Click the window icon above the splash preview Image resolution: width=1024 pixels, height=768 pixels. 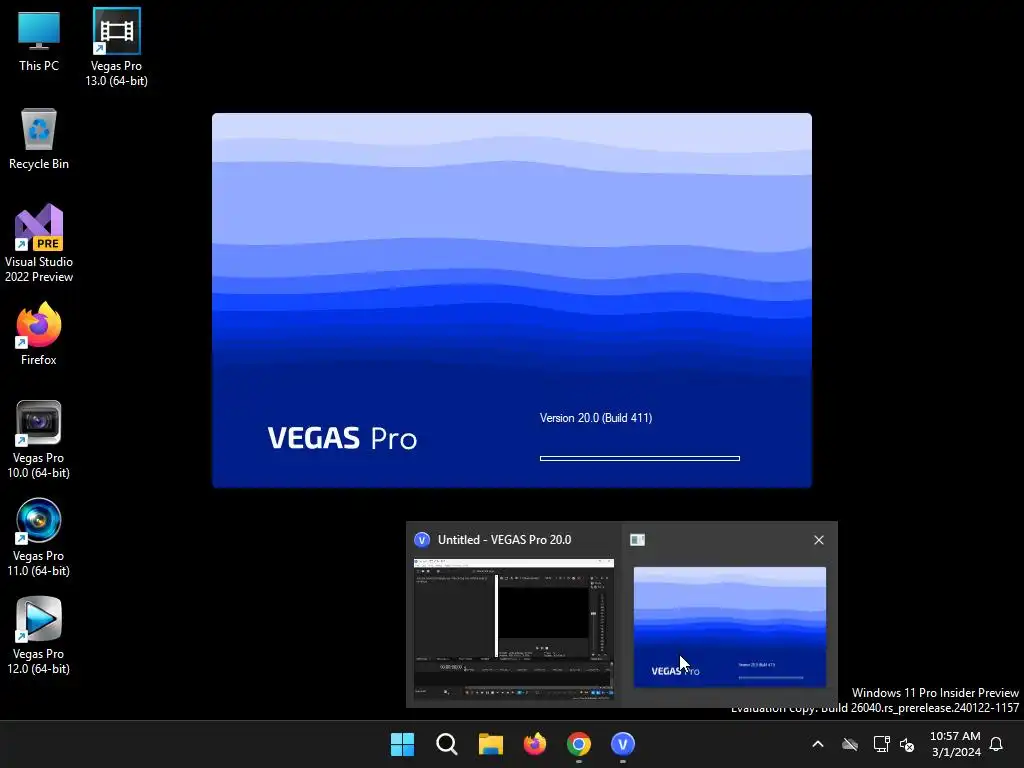coord(637,540)
